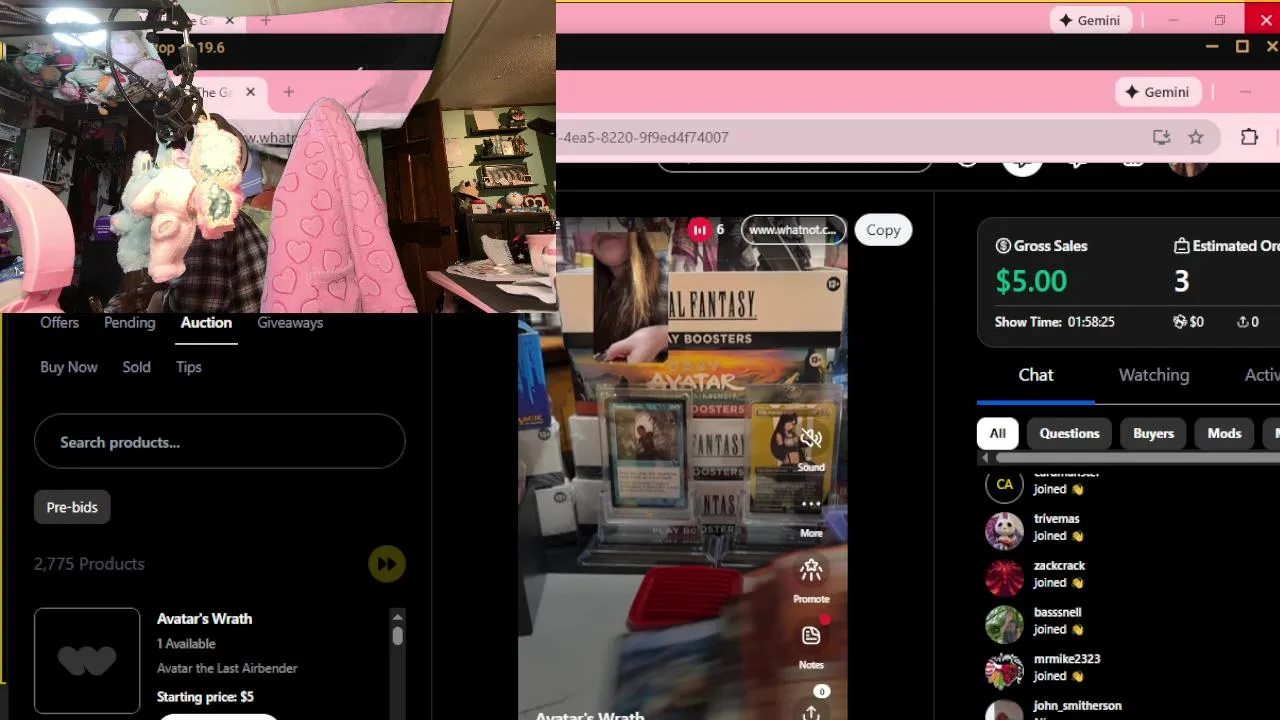Open the Notes icon on the livestream
The height and width of the screenshot is (720, 1280).
click(x=811, y=636)
